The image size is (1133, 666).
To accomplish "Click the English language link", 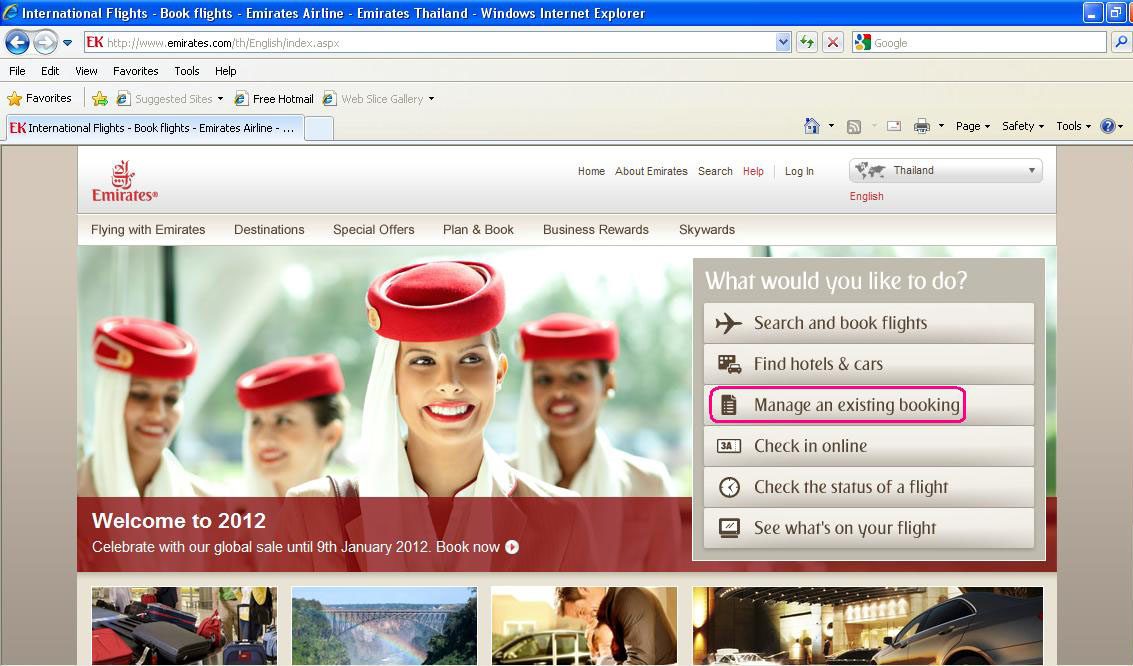I will (866, 196).
